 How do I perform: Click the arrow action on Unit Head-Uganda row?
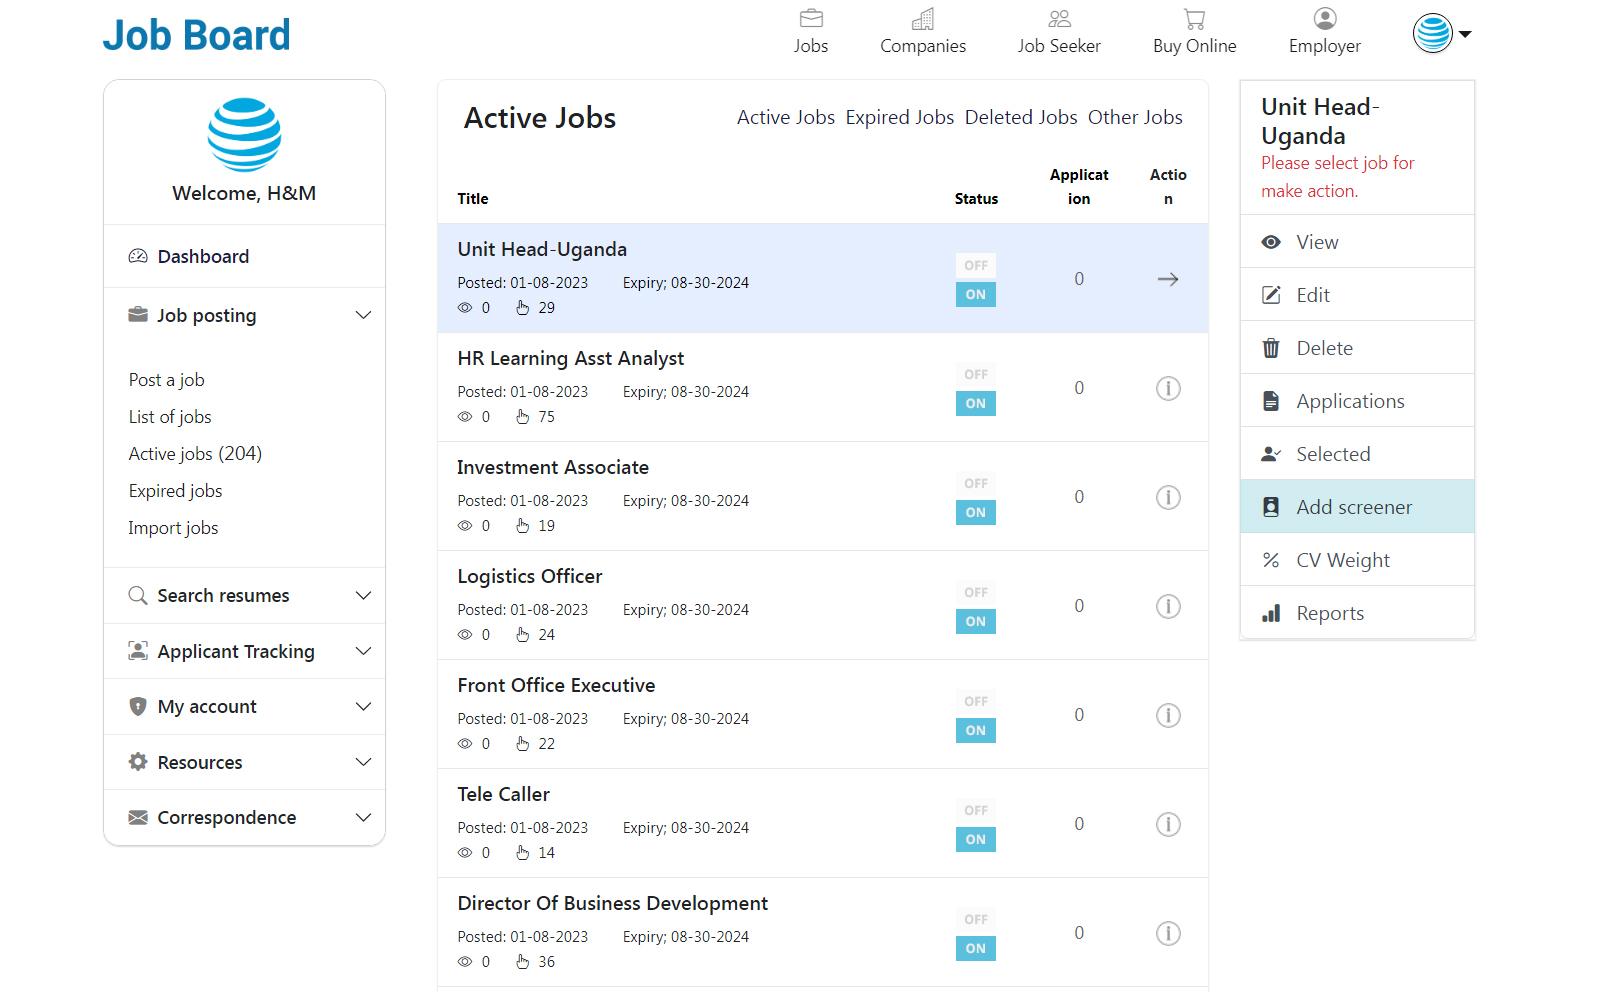(x=1167, y=280)
